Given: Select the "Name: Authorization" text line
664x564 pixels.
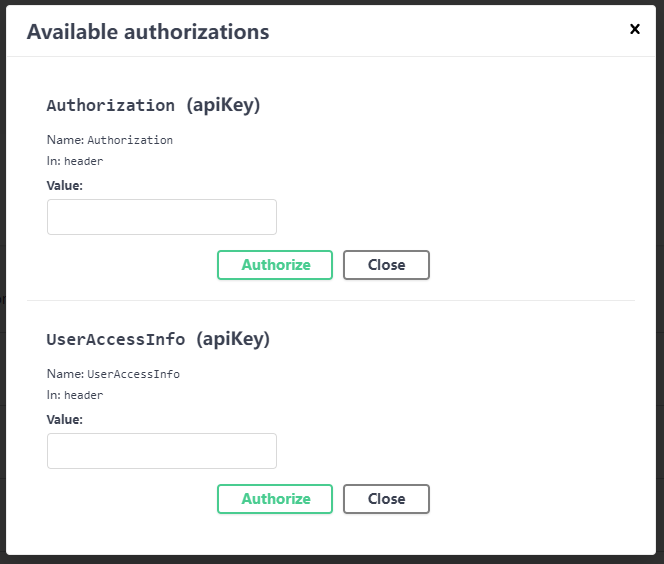Looking at the screenshot, I should coord(110,140).
